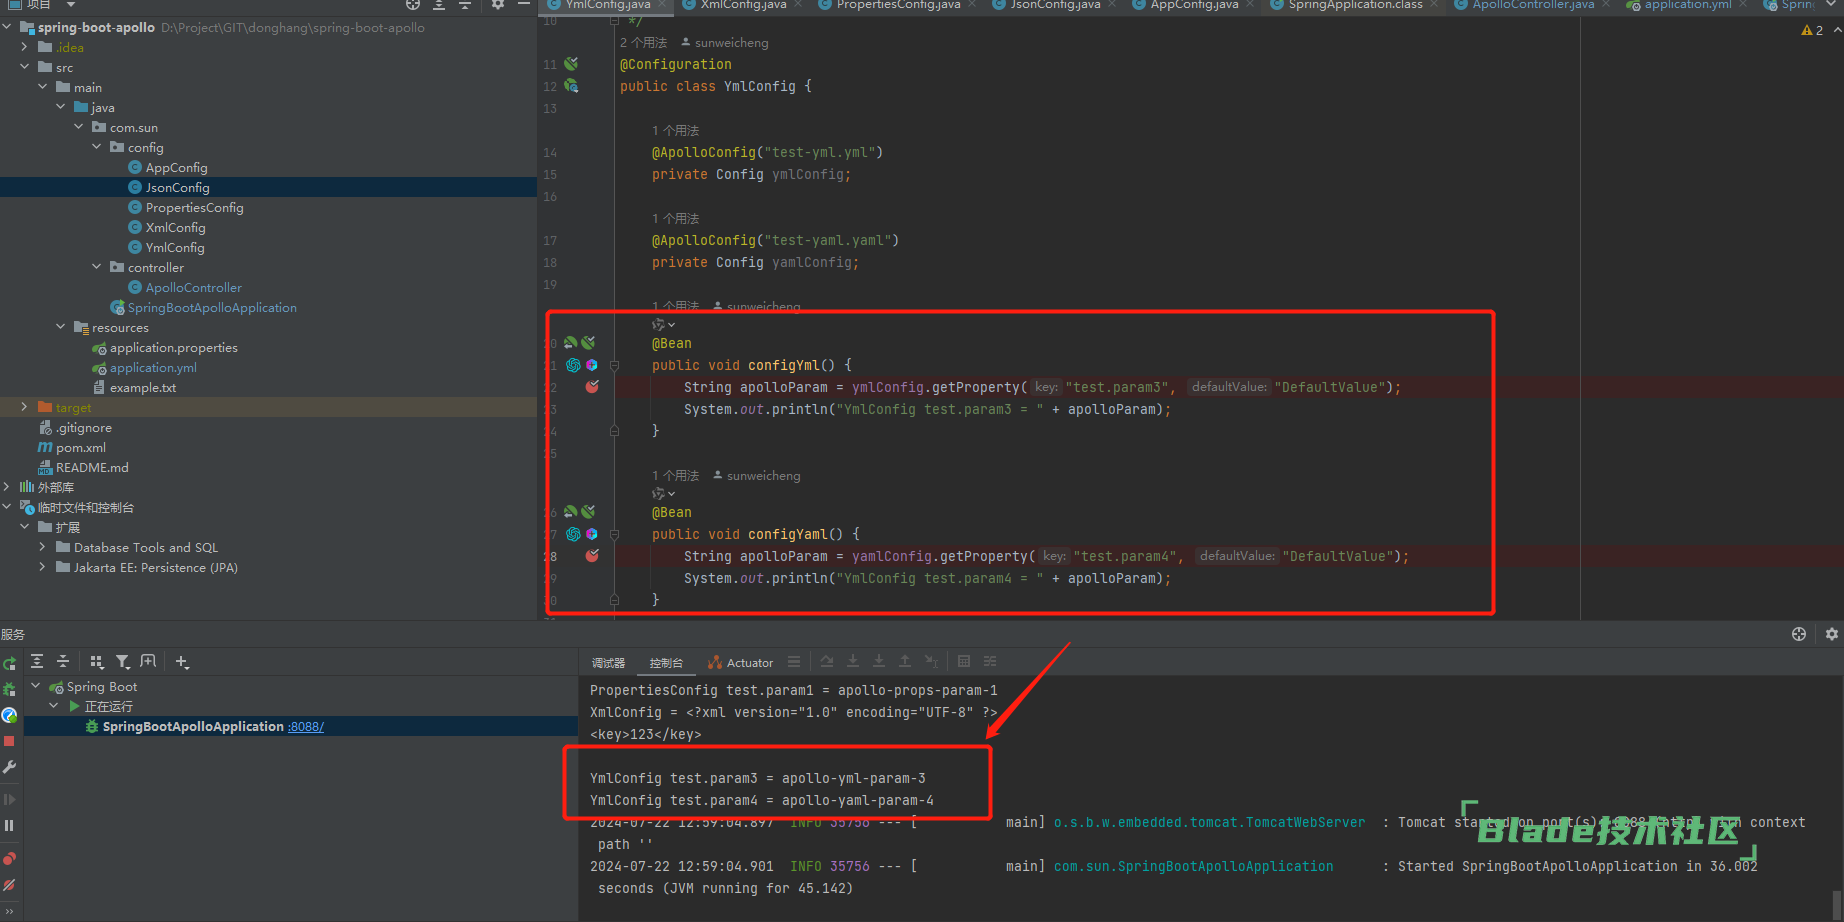
Task: Click the rerun icon in the Services sidebar
Action: (x=9, y=664)
